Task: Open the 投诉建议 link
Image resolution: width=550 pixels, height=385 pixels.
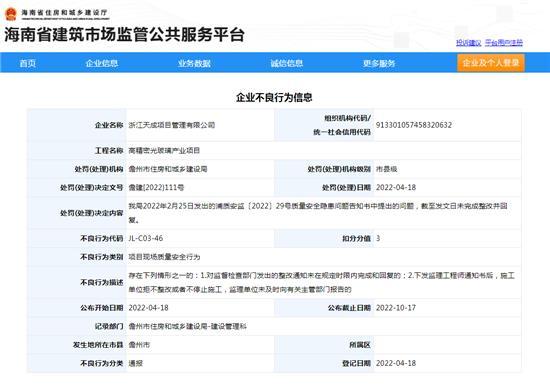Action: click(469, 42)
